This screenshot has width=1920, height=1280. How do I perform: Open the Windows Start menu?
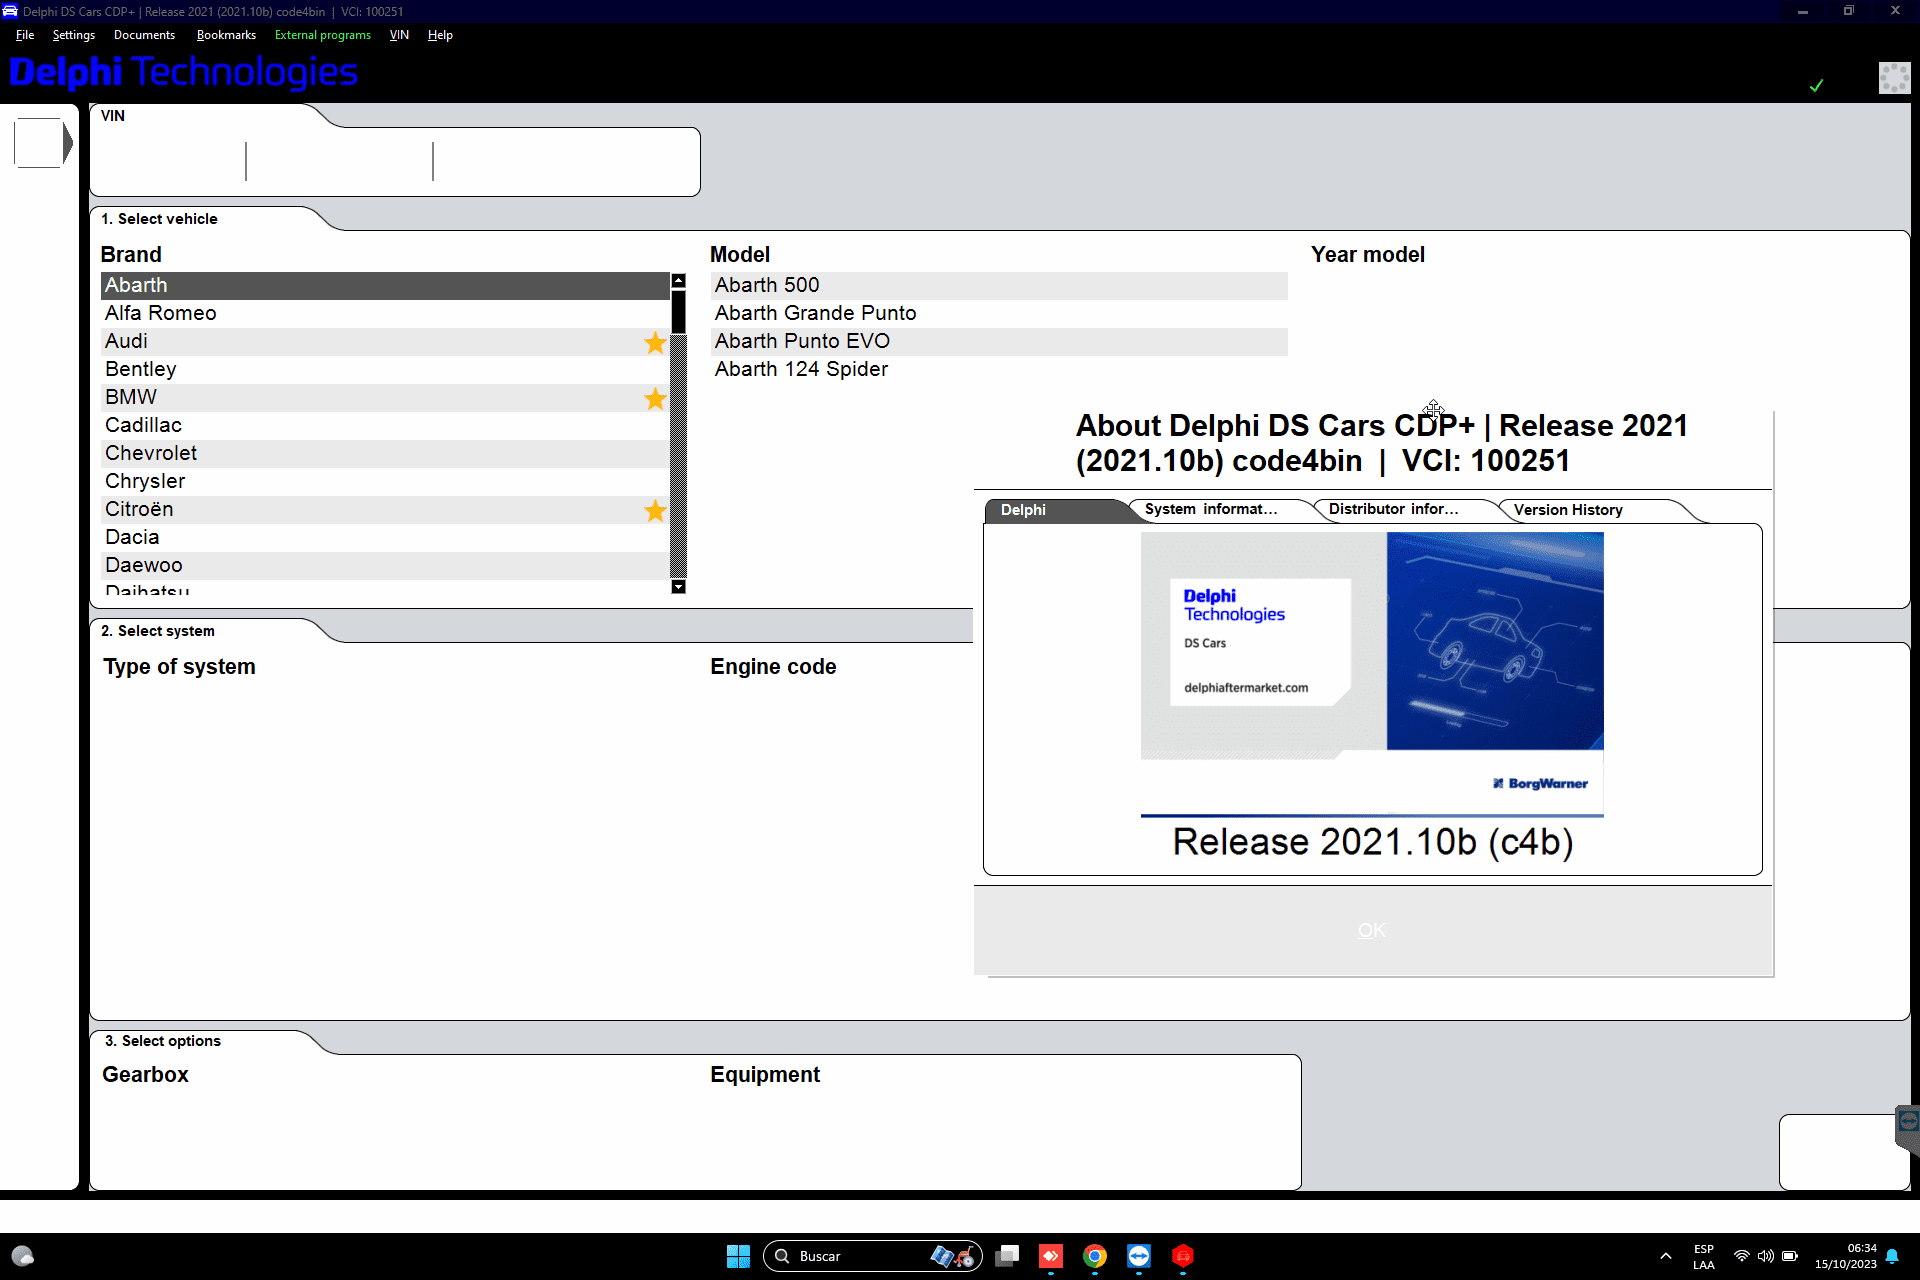pos(738,1256)
